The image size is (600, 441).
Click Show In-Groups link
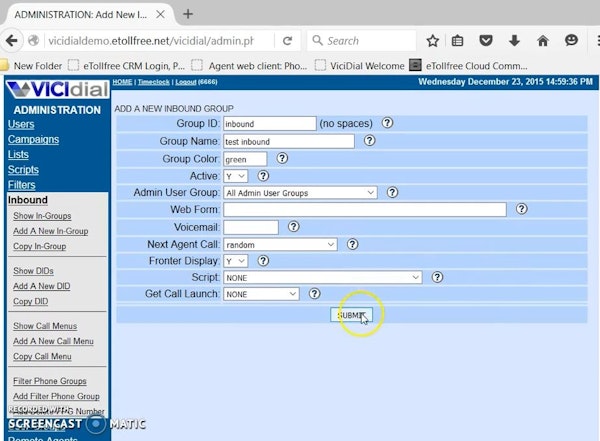coord(42,216)
